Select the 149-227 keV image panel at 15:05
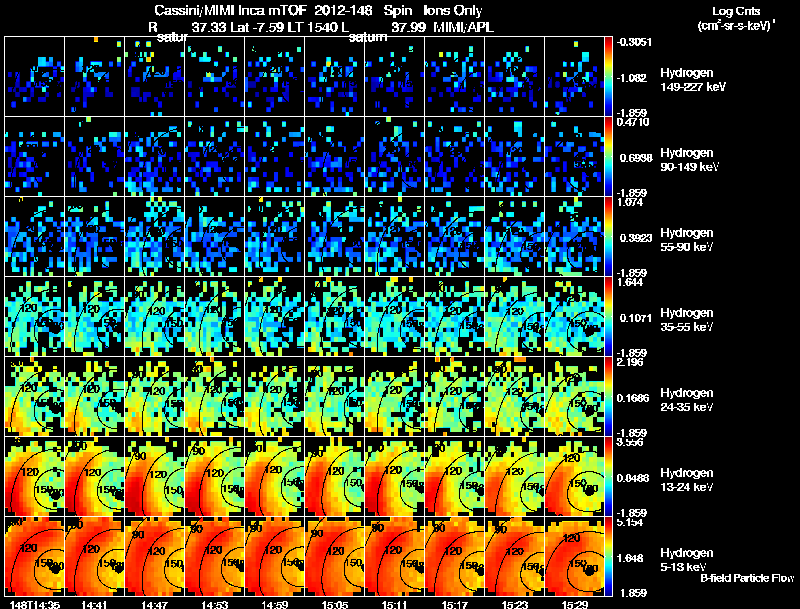Image resolution: width=800 pixels, height=609 pixels. point(335,77)
